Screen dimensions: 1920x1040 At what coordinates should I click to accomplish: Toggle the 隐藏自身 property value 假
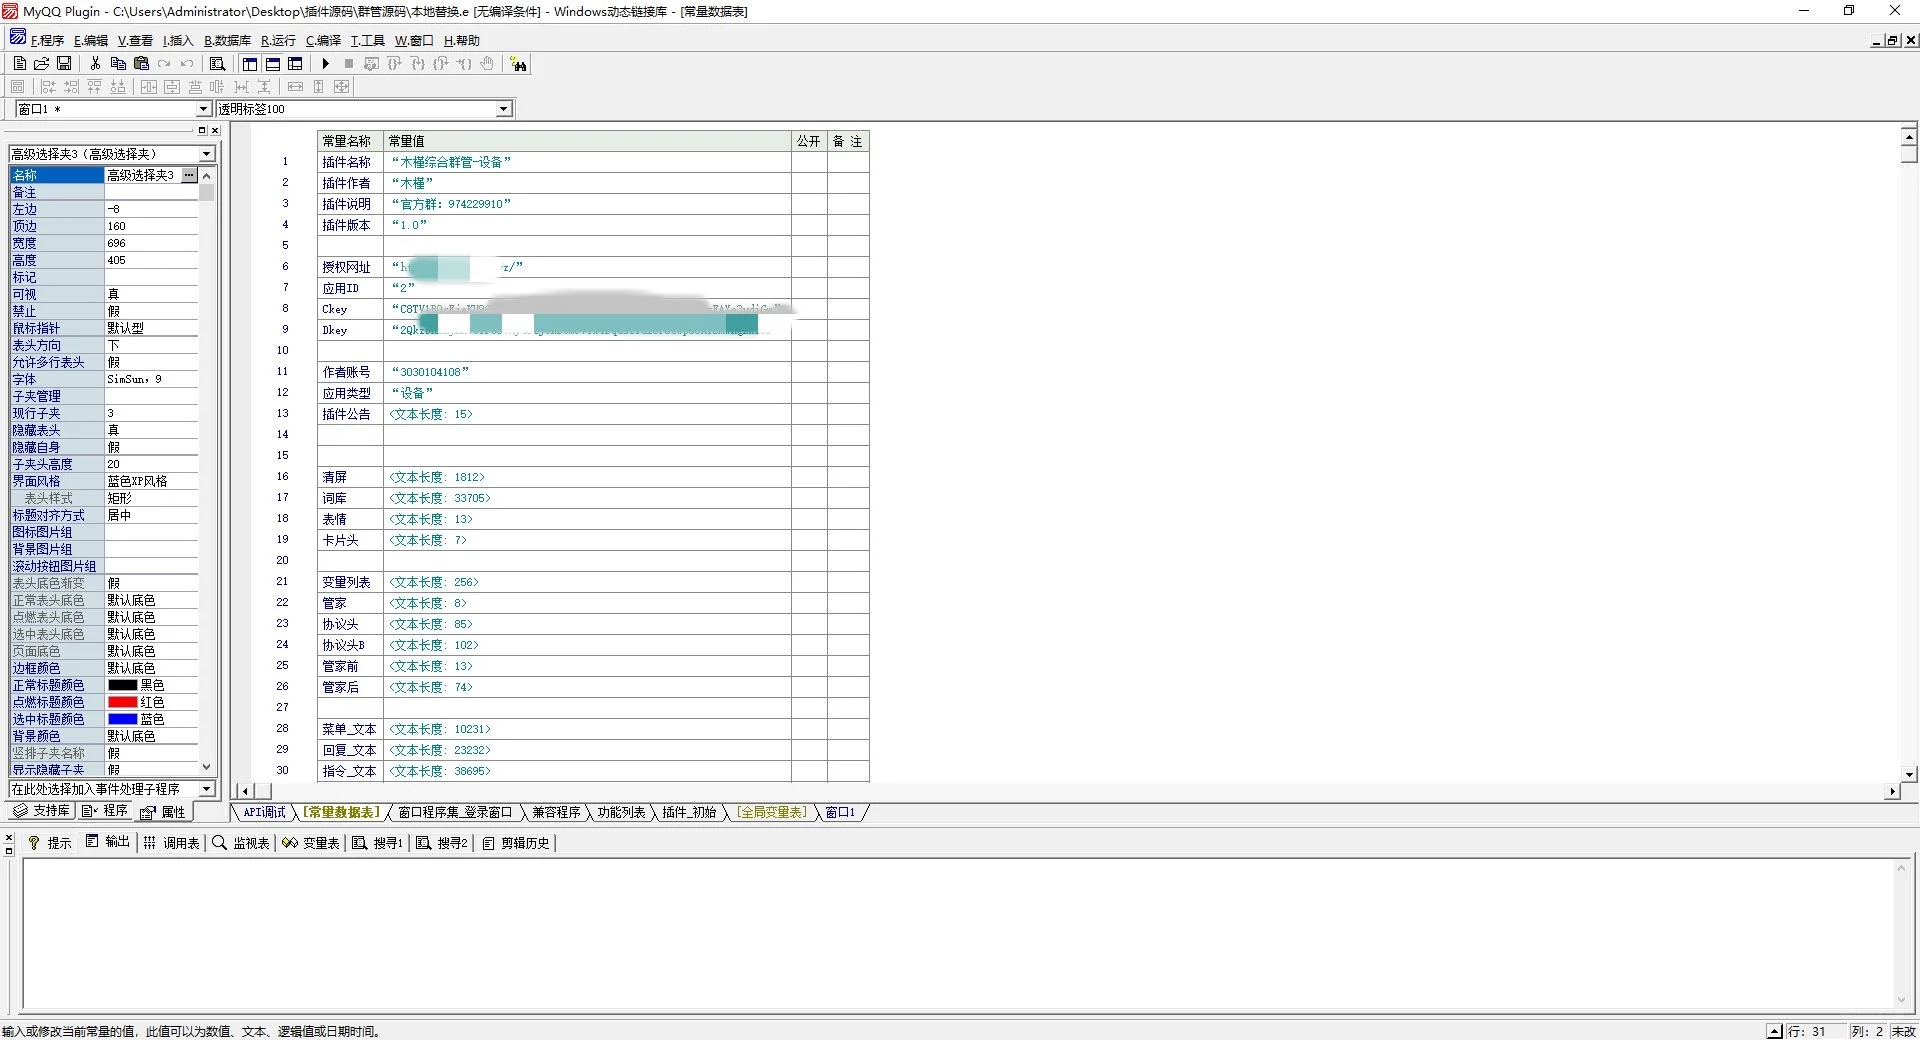point(151,447)
